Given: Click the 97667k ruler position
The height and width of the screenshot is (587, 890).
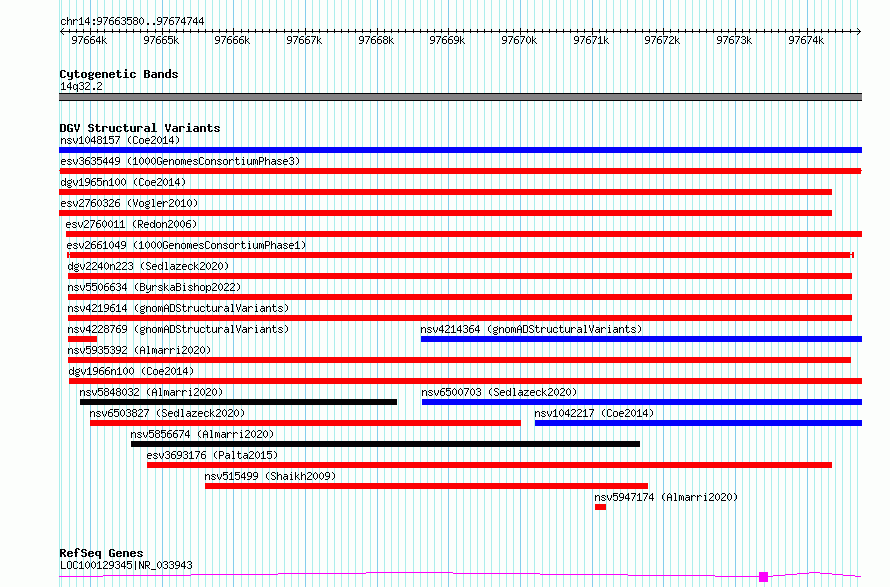Looking at the screenshot, I should coord(304,40).
